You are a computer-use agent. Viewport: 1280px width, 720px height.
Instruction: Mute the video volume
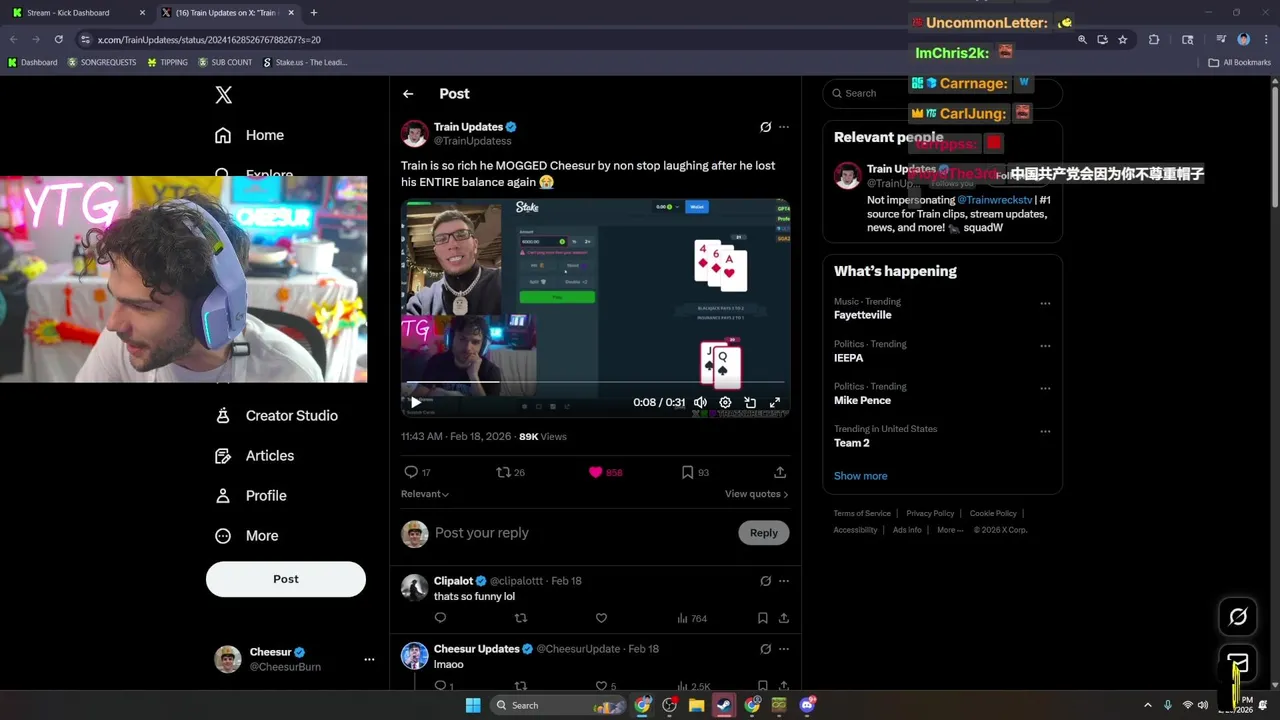700,402
